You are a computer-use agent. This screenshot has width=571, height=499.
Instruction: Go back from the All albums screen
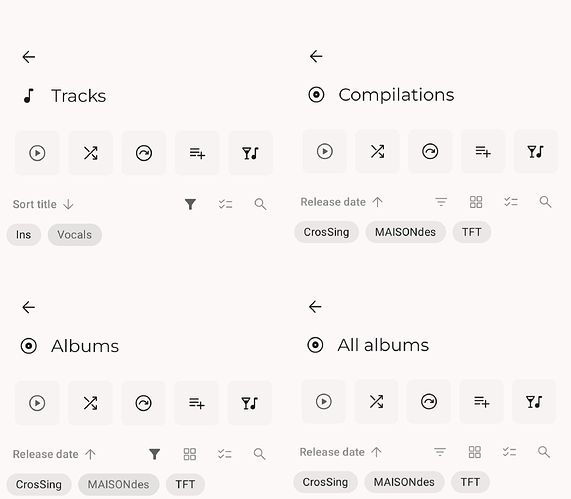point(315,307)
